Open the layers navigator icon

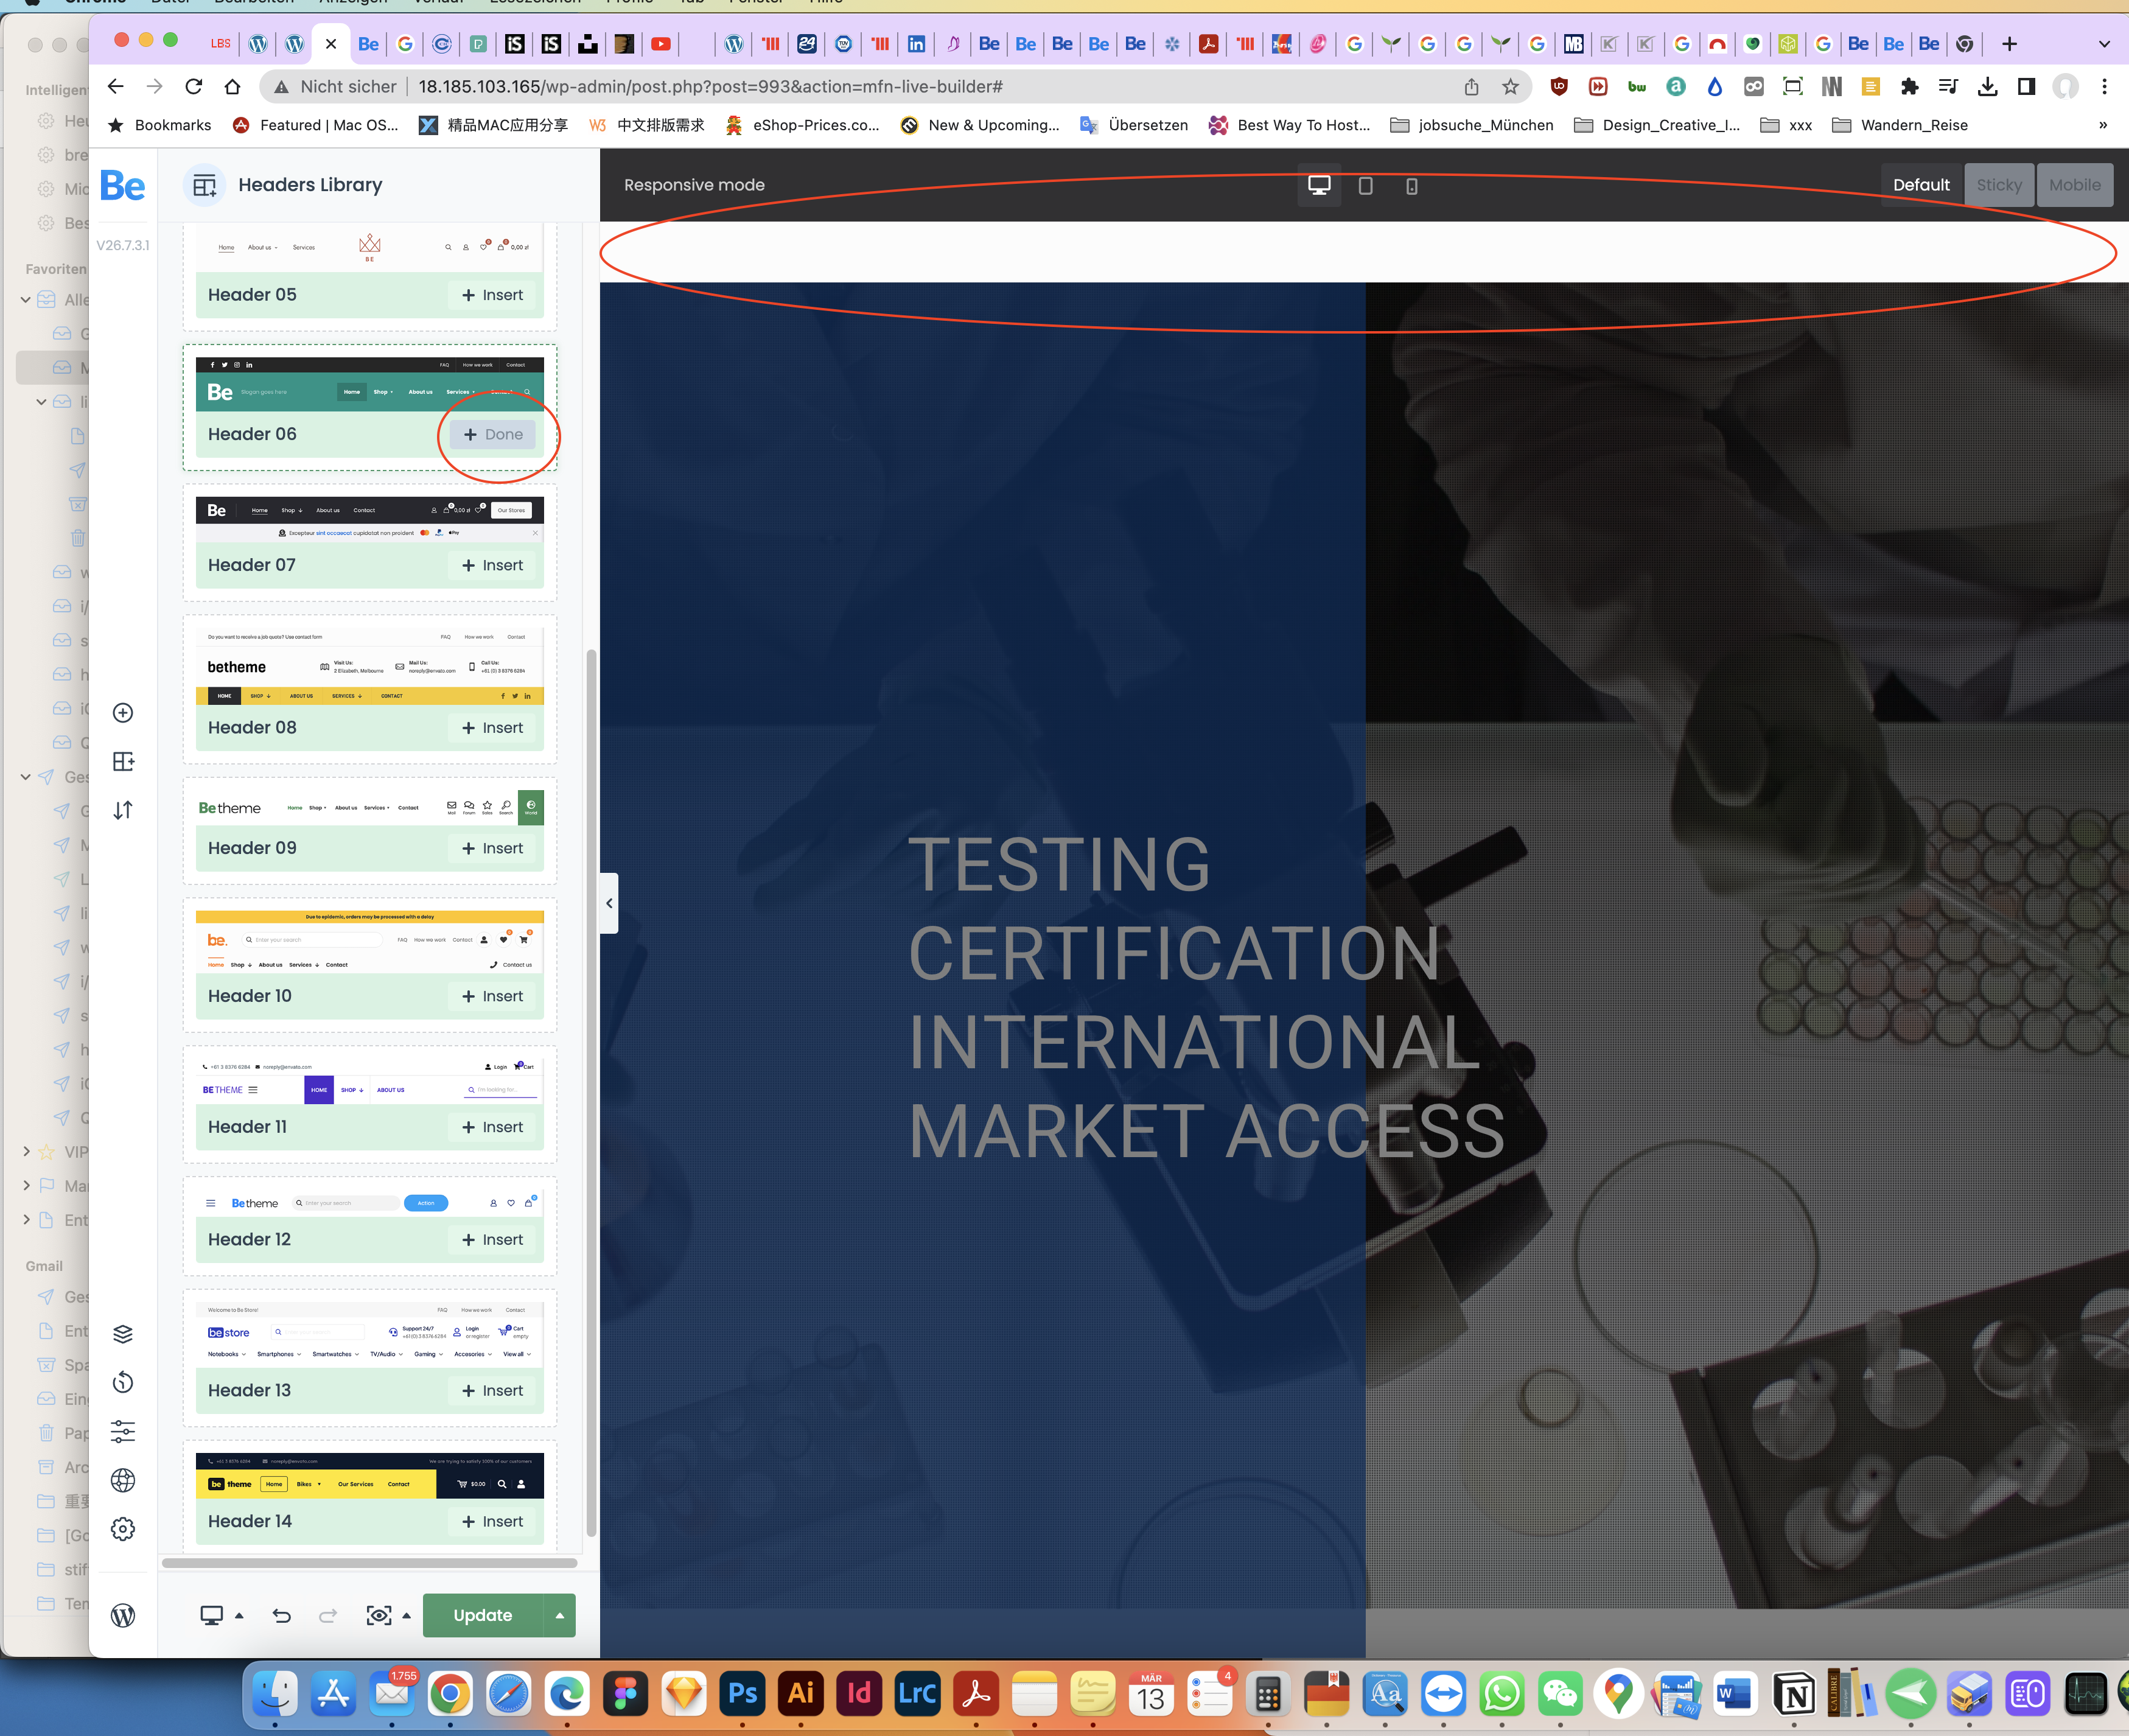pos(123,1334)
